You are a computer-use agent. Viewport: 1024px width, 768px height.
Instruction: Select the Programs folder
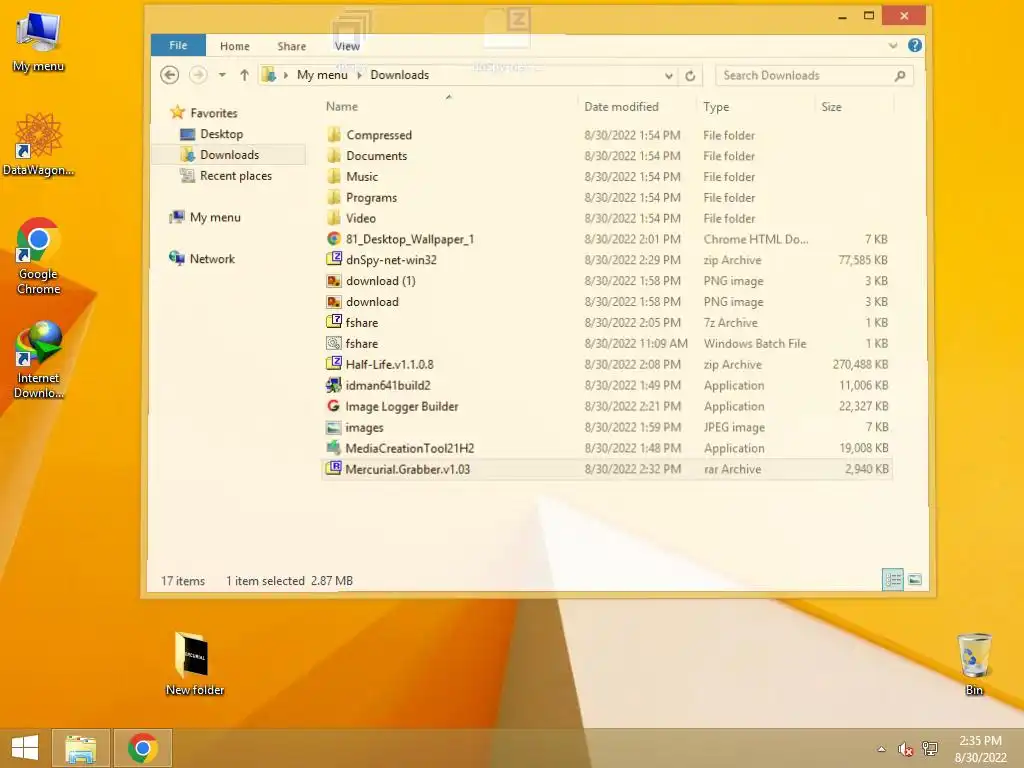coord(607,198)
